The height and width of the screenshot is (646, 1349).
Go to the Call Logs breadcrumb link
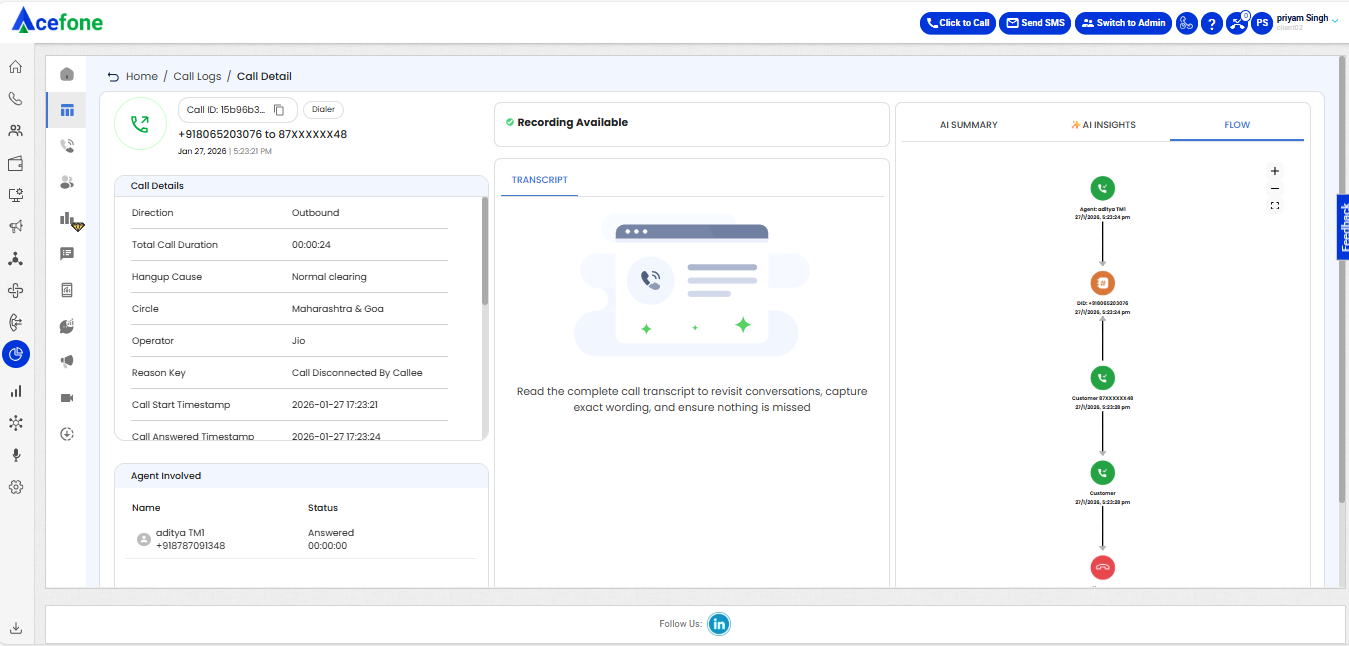[x=197, y=77]
